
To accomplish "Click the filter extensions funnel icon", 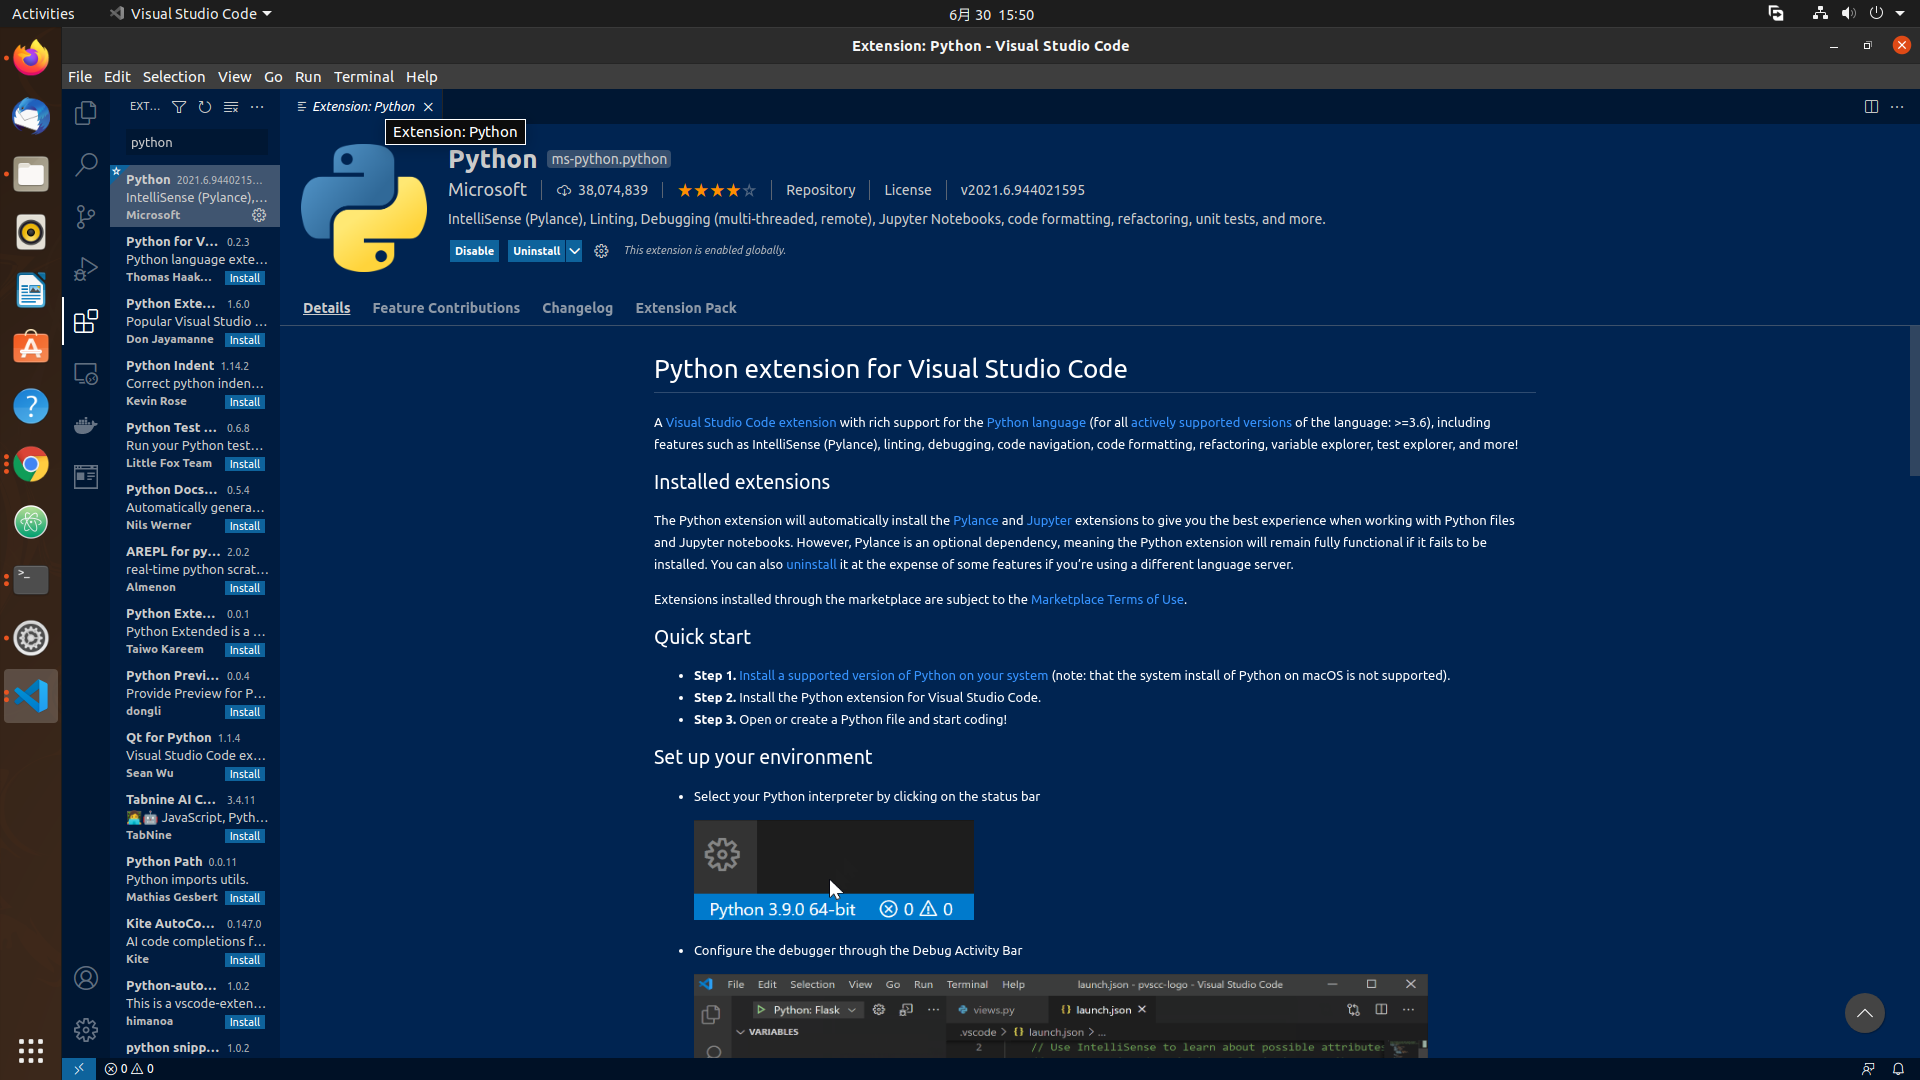I will pyautogui.click(x=179, y=107).
